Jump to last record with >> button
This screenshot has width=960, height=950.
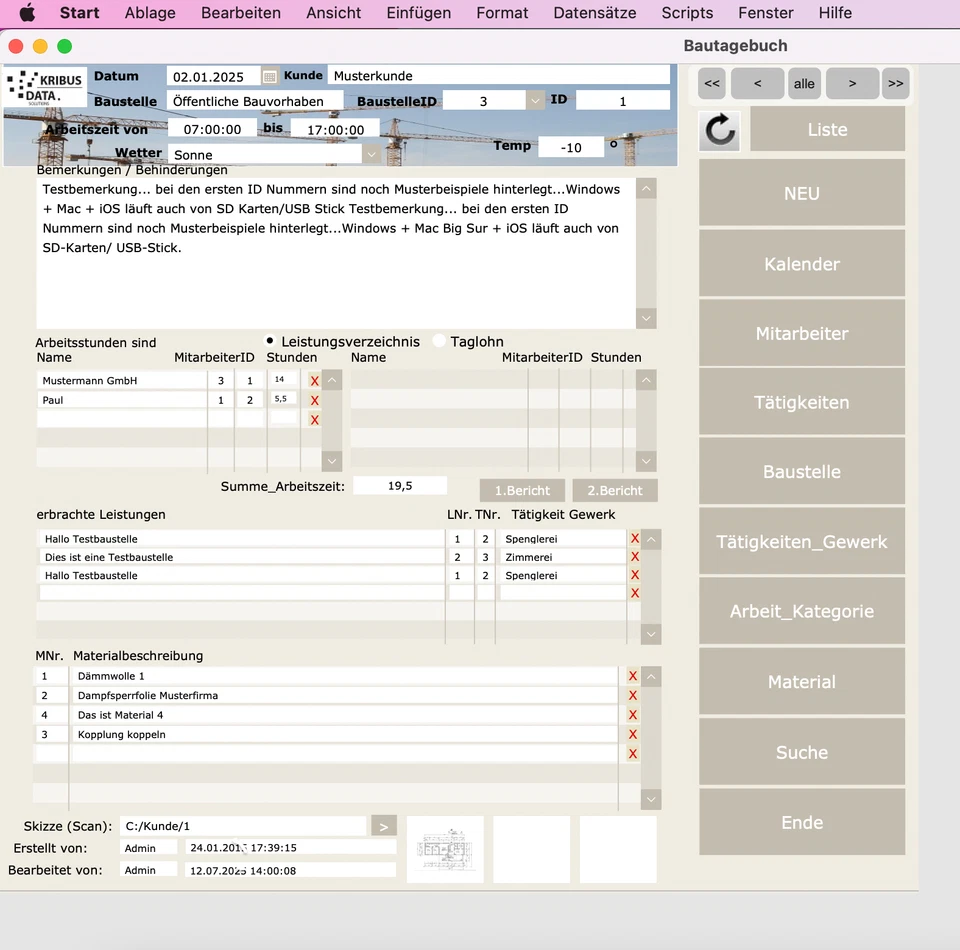pyautogui.click(x=895, y=83)
